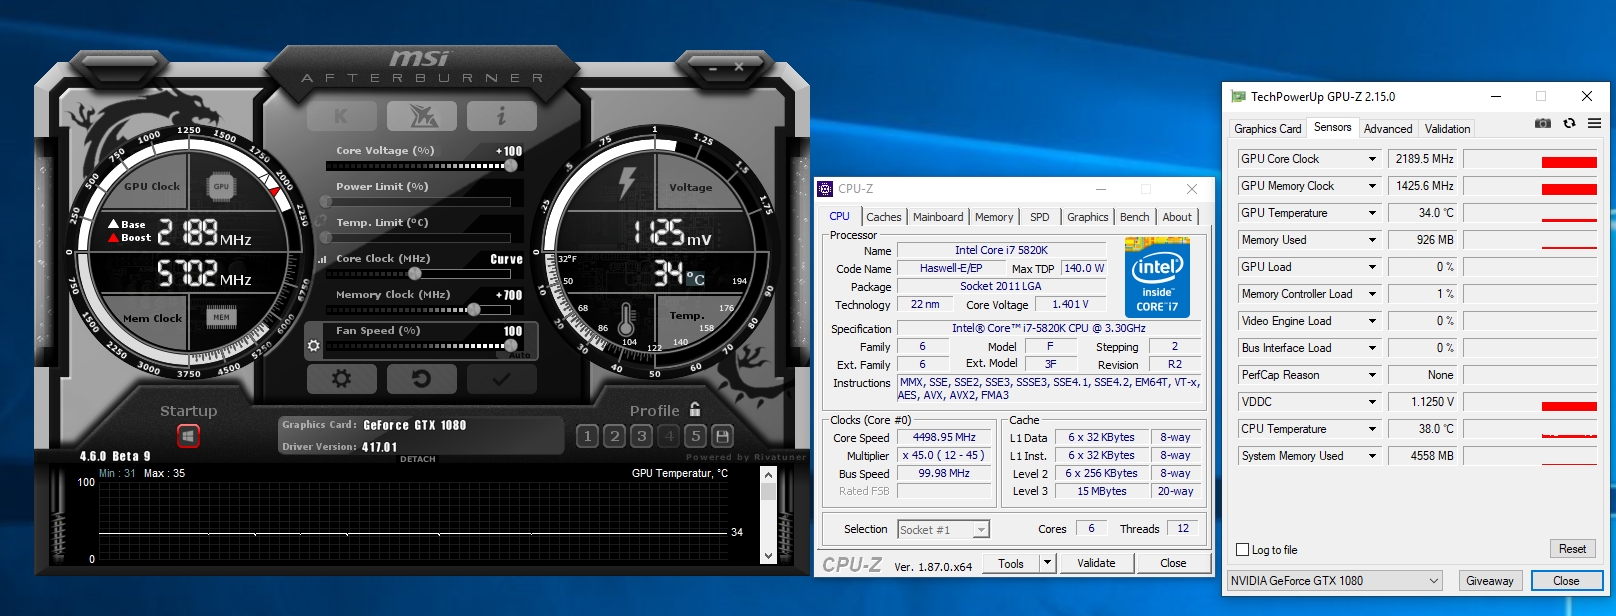Switch to the Caches tab in CPU-Z
The width and height of the screenshot is (1616, 616).
click(884, 217)
